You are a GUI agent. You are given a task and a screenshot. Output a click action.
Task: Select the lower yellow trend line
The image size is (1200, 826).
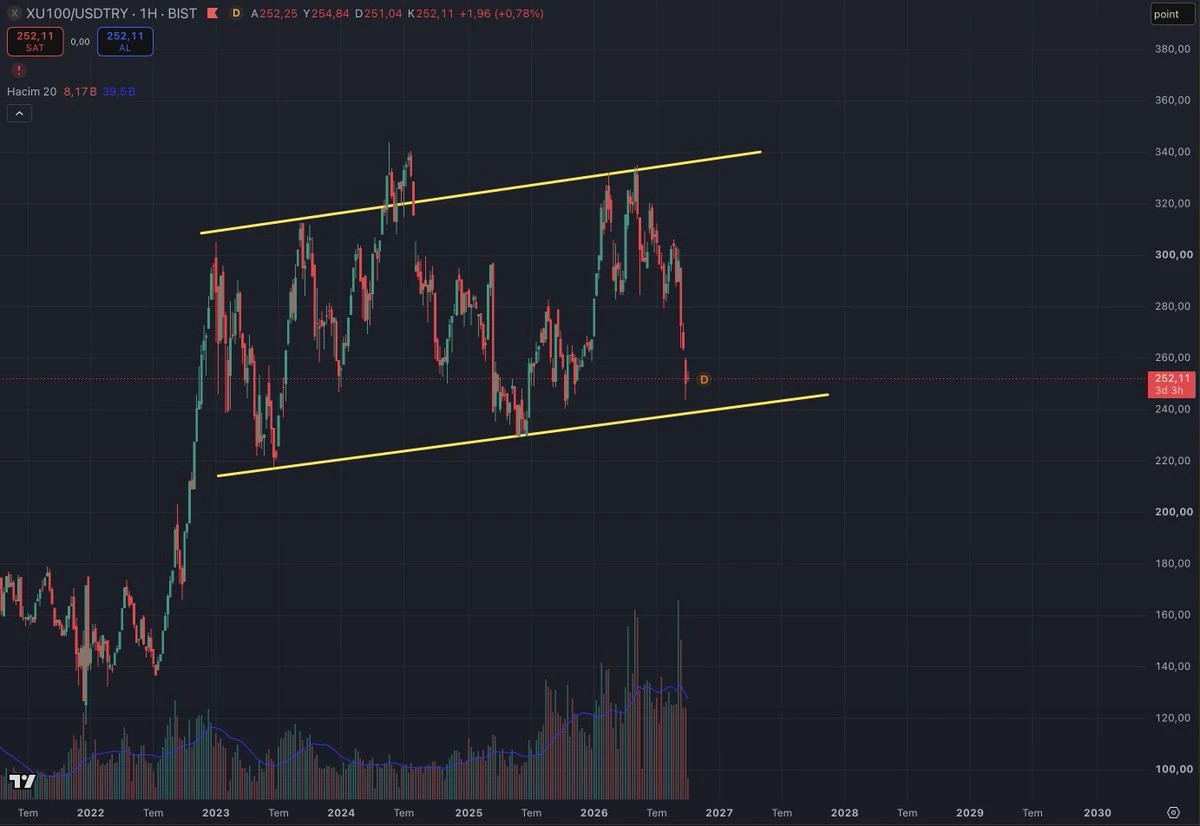(522, 435)
